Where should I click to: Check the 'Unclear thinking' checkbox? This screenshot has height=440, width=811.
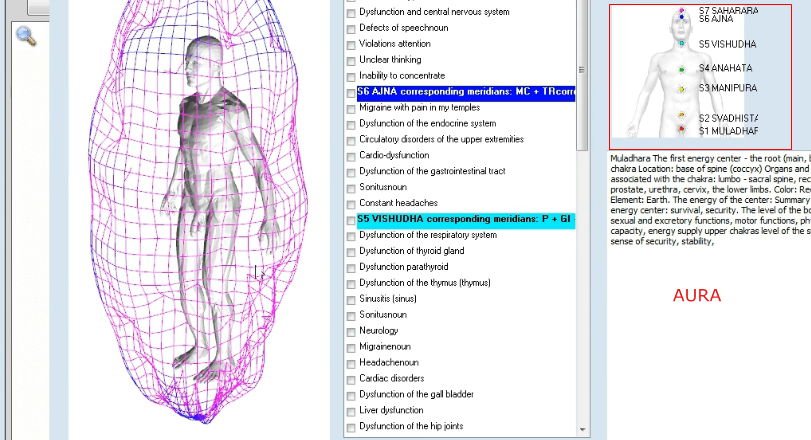coord(350,60)
